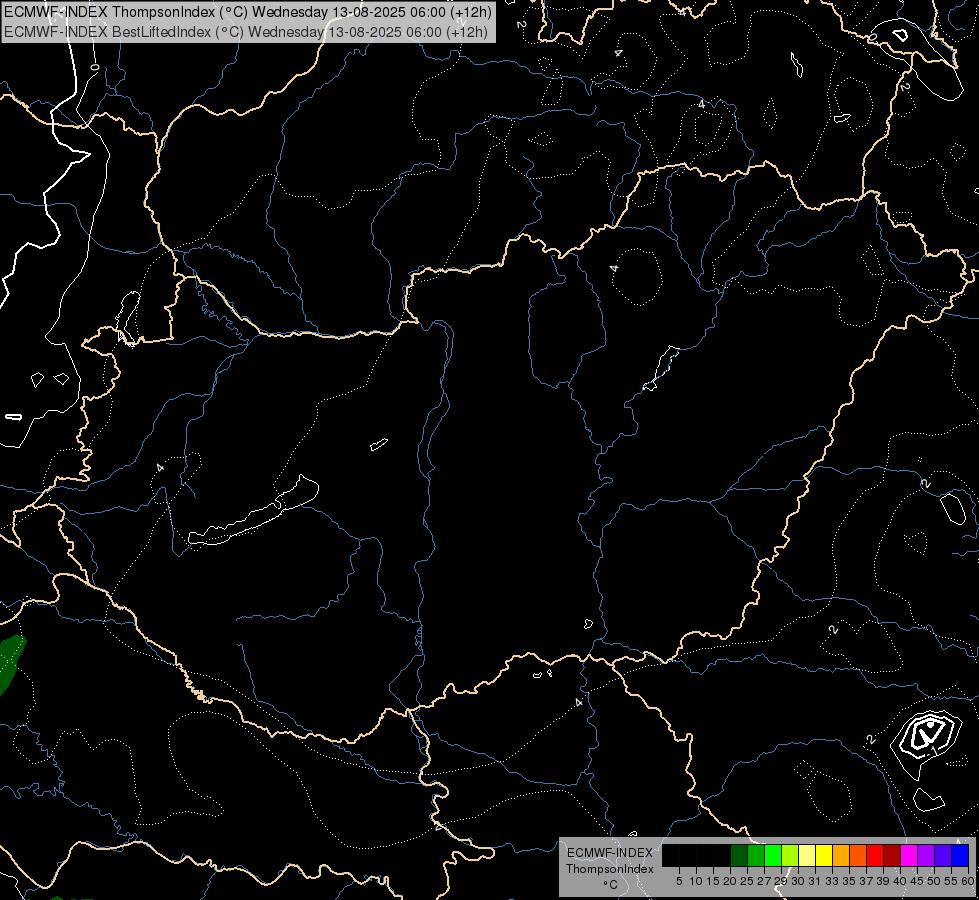Viewport: 979px width, 900px height.
Task: Select the bright red 37–39 legend swatch
Action: 875,855
